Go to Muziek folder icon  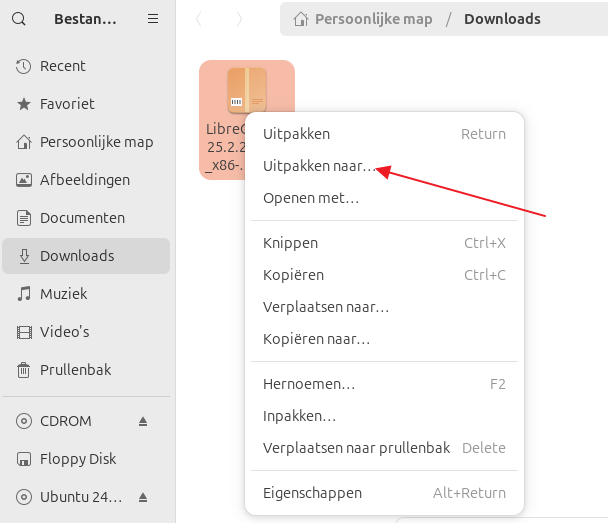23,294
